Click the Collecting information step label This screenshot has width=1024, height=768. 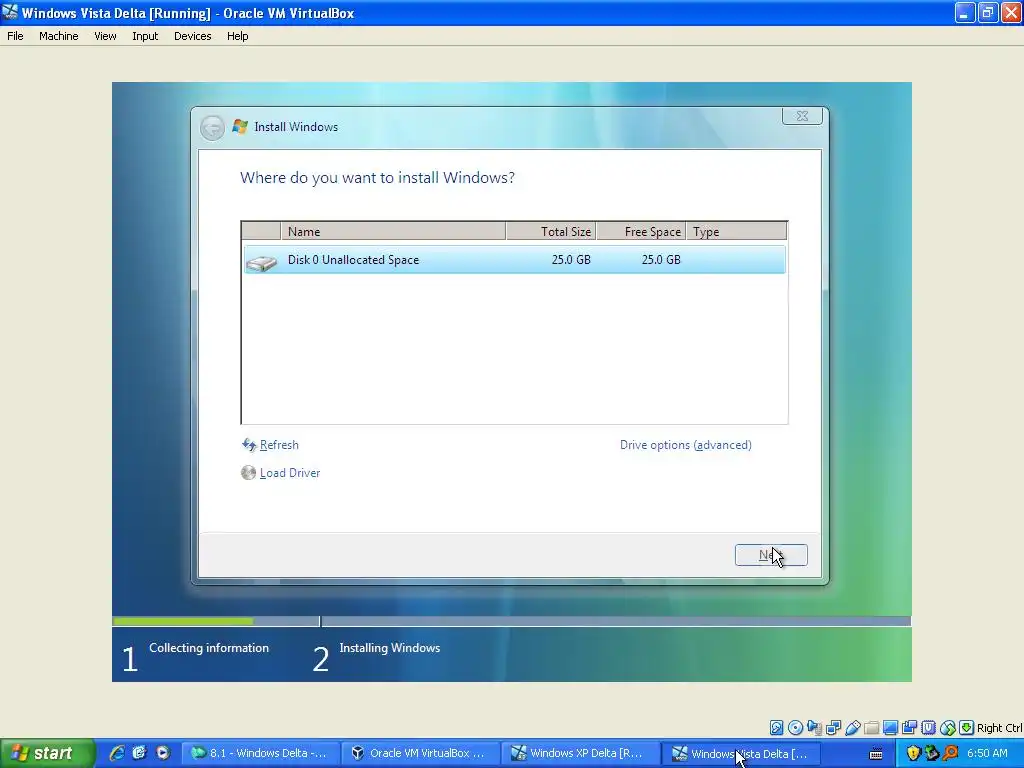[x=209, y=648]
